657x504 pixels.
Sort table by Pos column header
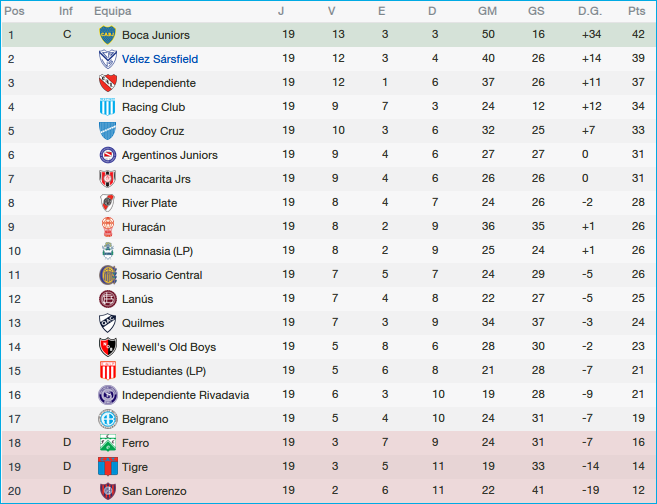pos(15,11)
